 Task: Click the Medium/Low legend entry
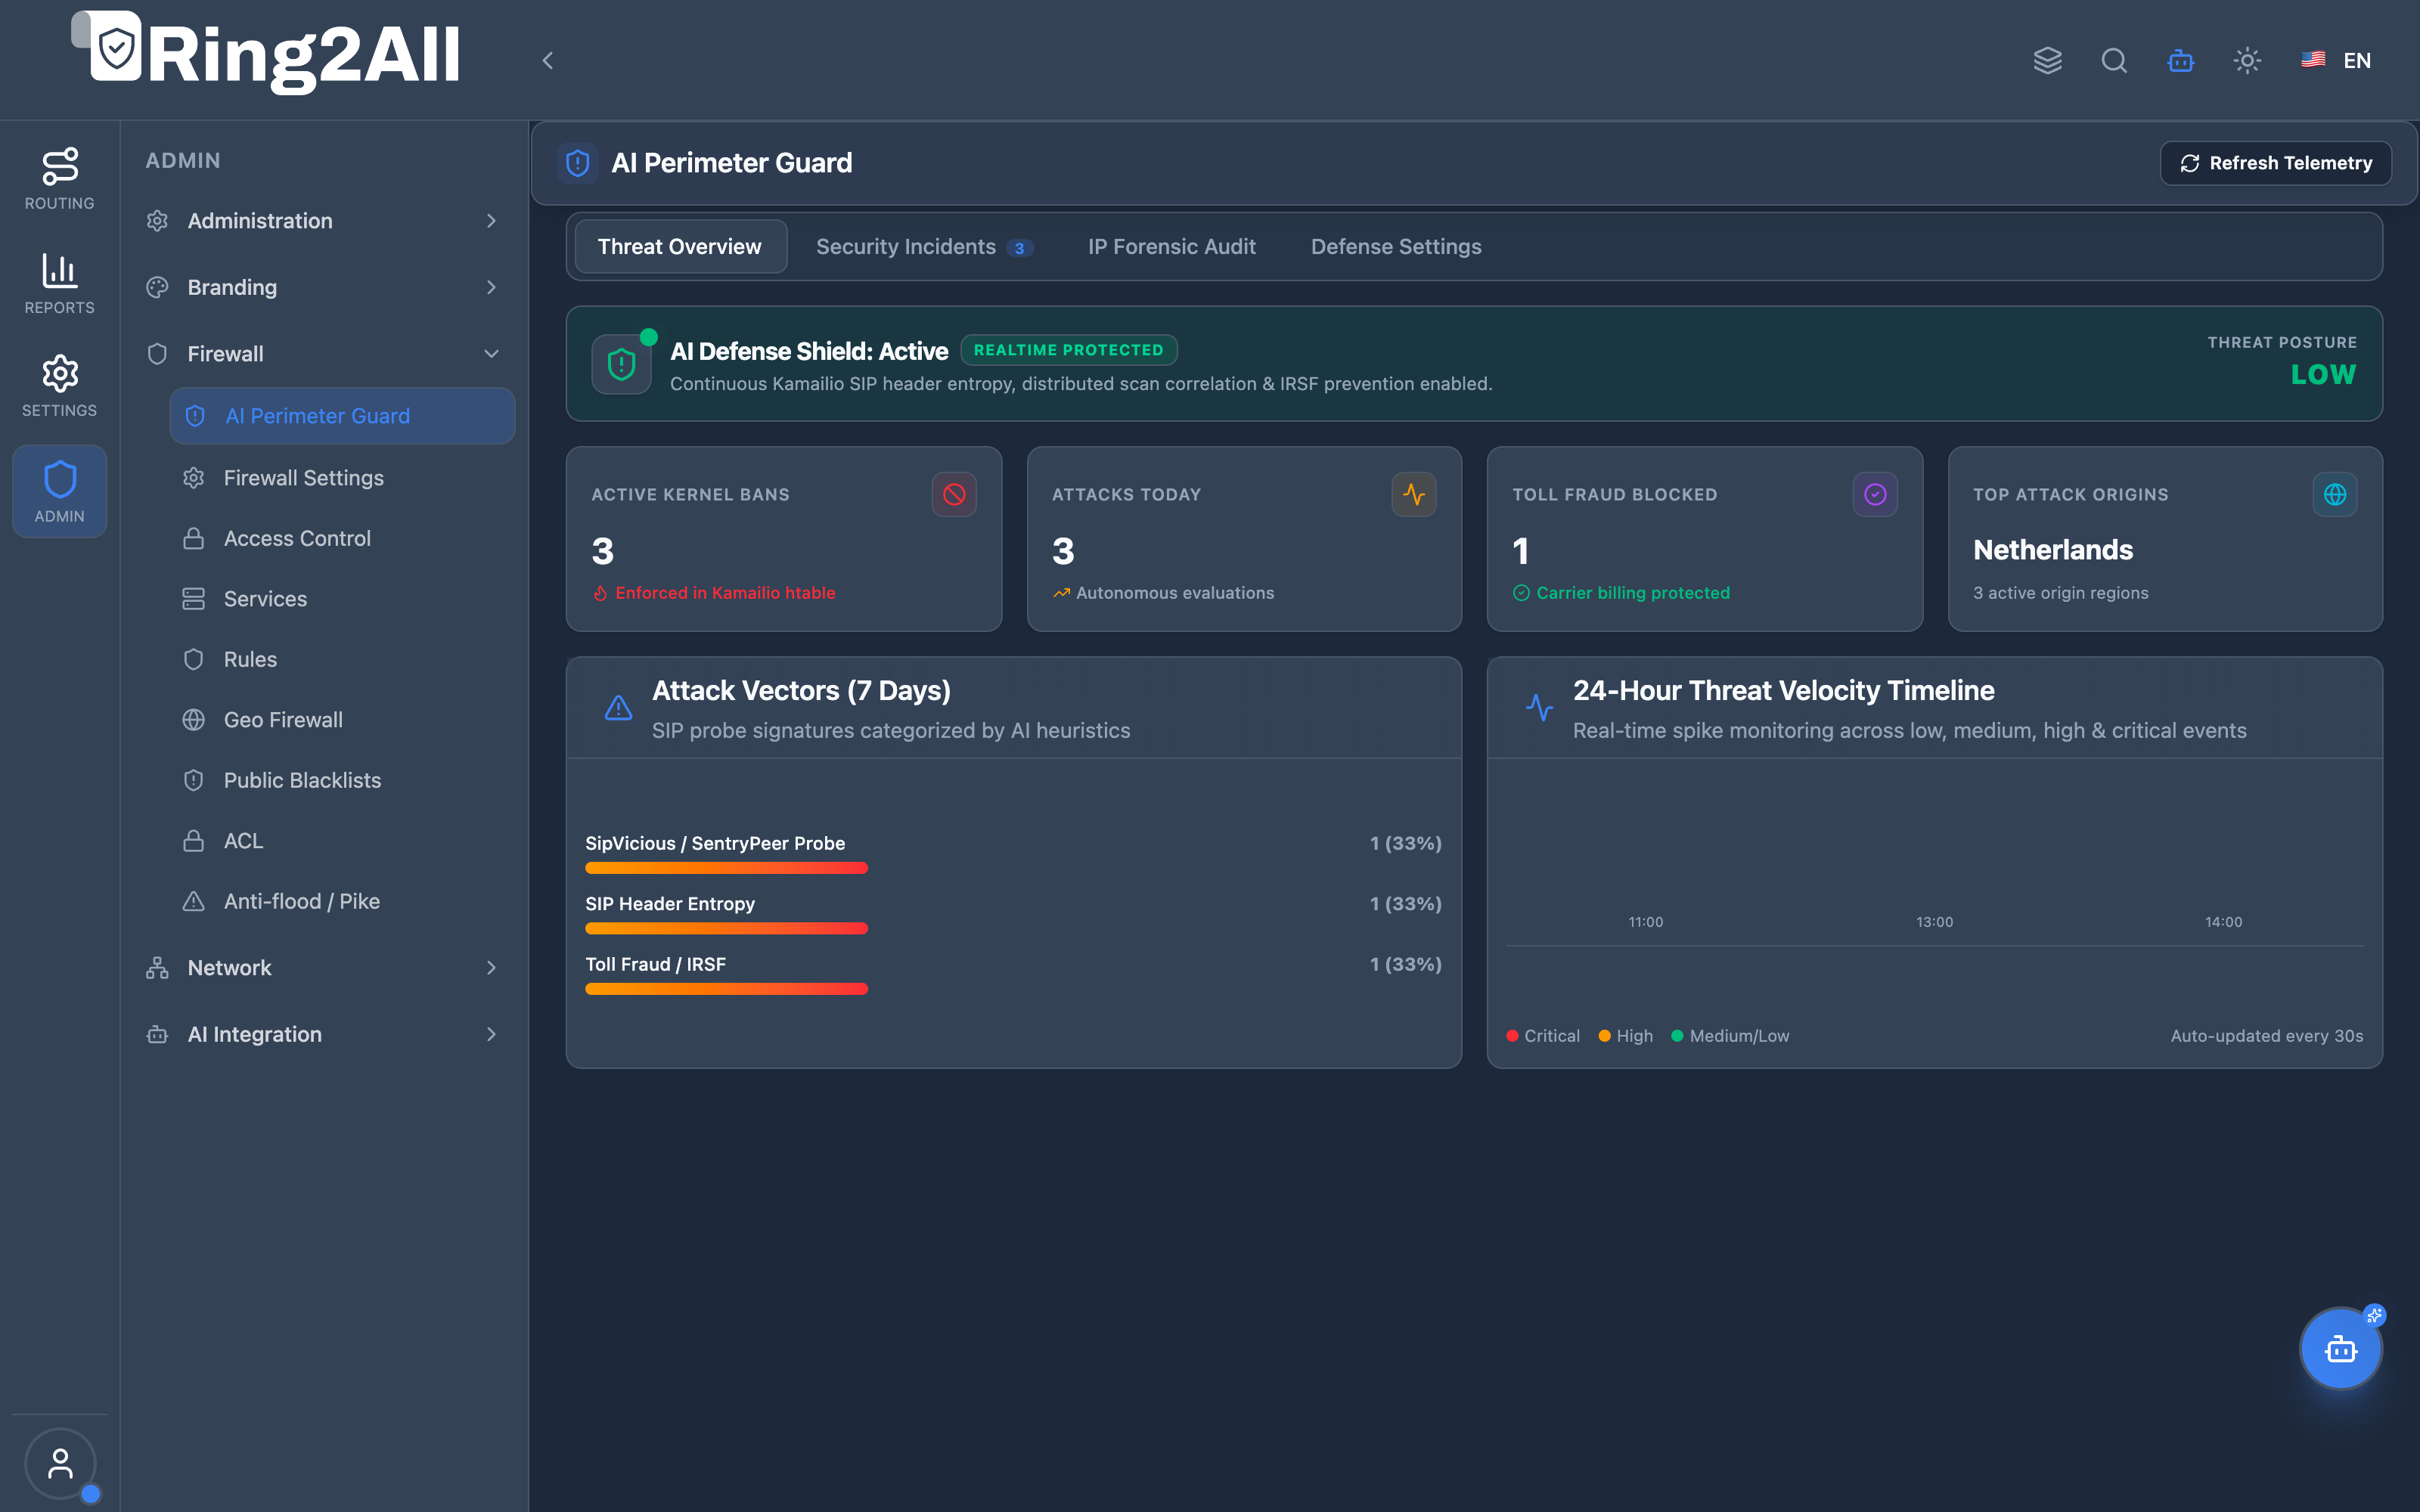click(x=1730, y=1036)
